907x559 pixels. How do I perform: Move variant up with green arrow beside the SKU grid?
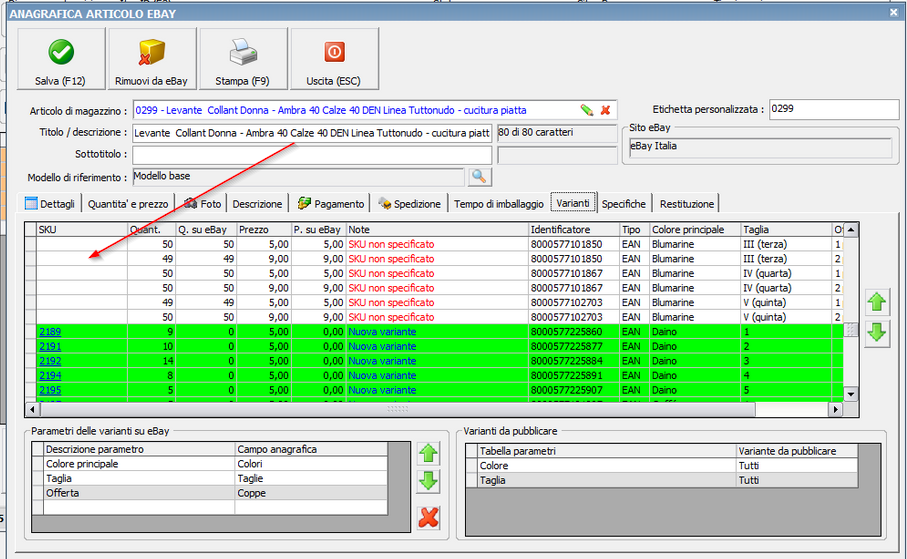(x=877, y=302)
